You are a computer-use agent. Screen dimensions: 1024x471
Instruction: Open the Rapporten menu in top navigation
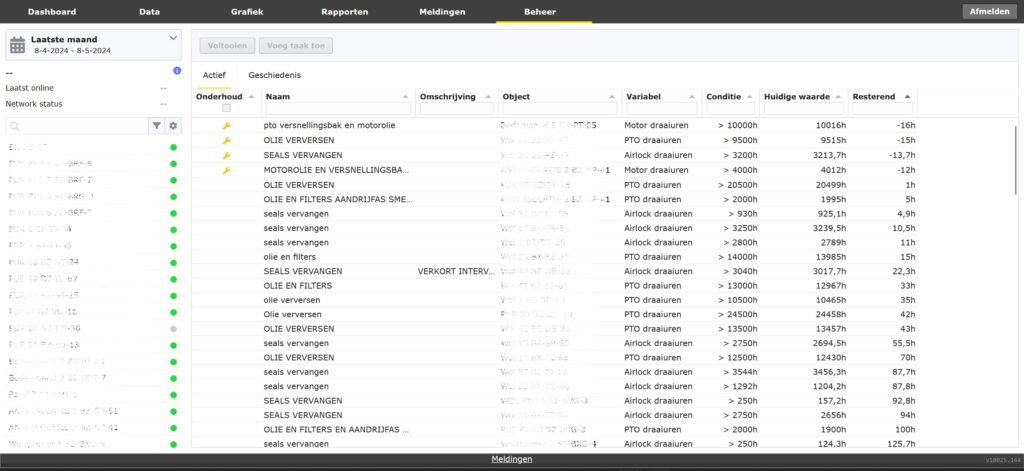[x=344, y=11]
